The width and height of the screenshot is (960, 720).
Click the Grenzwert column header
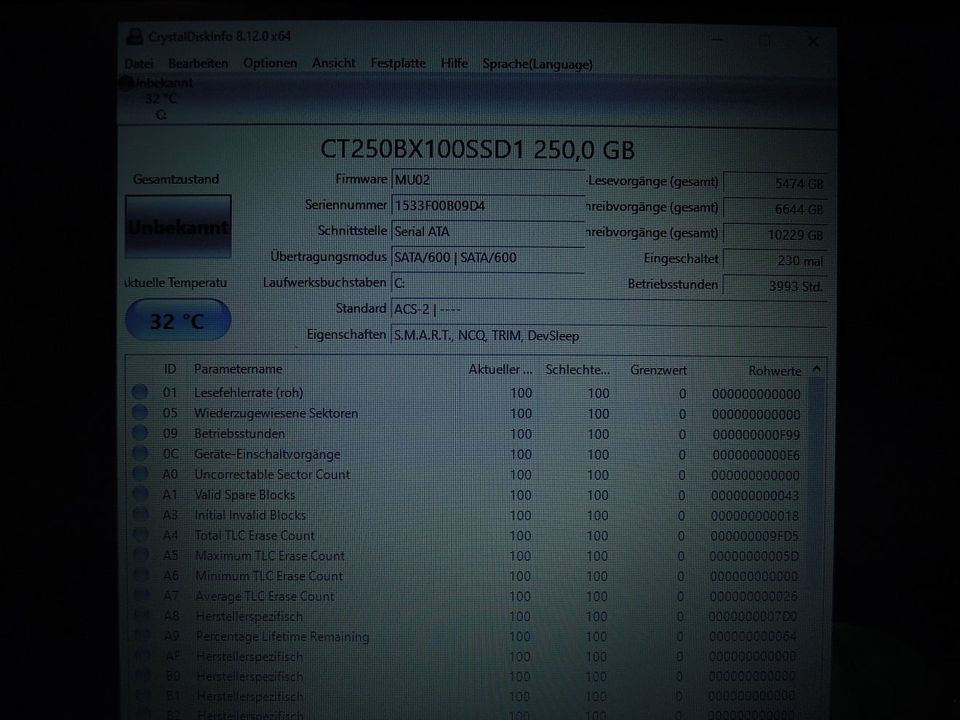[x=658, y=370]
